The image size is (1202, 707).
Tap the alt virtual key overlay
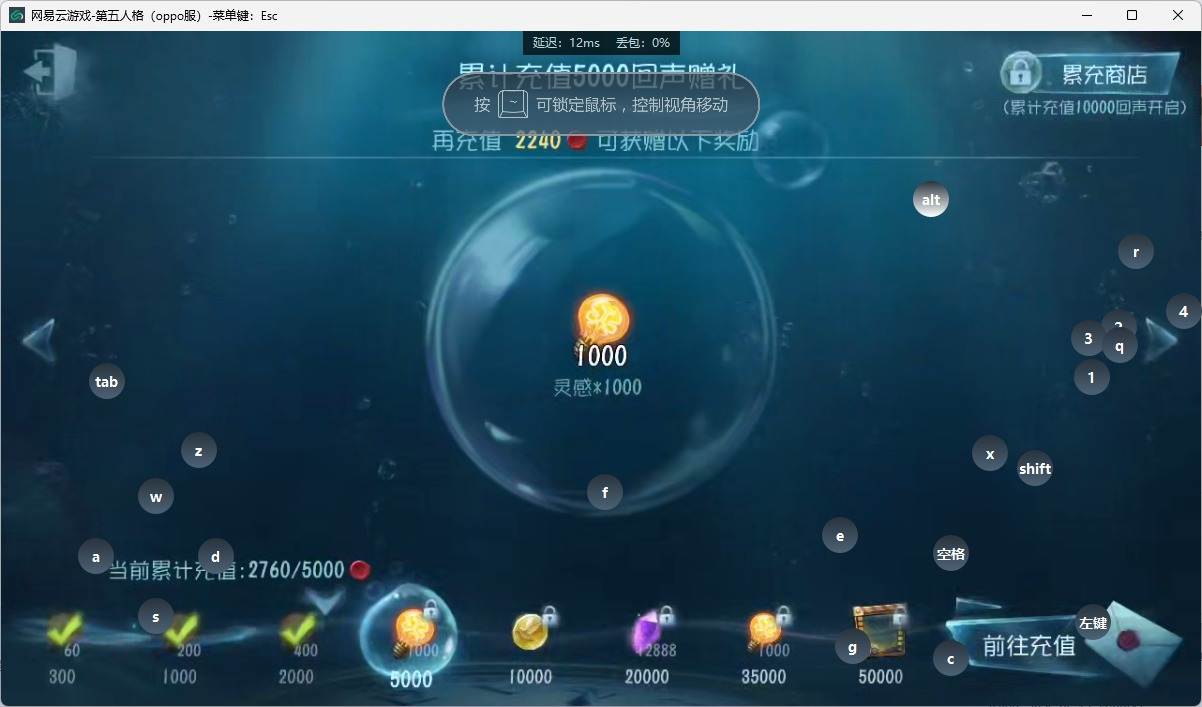click(931, 200)
